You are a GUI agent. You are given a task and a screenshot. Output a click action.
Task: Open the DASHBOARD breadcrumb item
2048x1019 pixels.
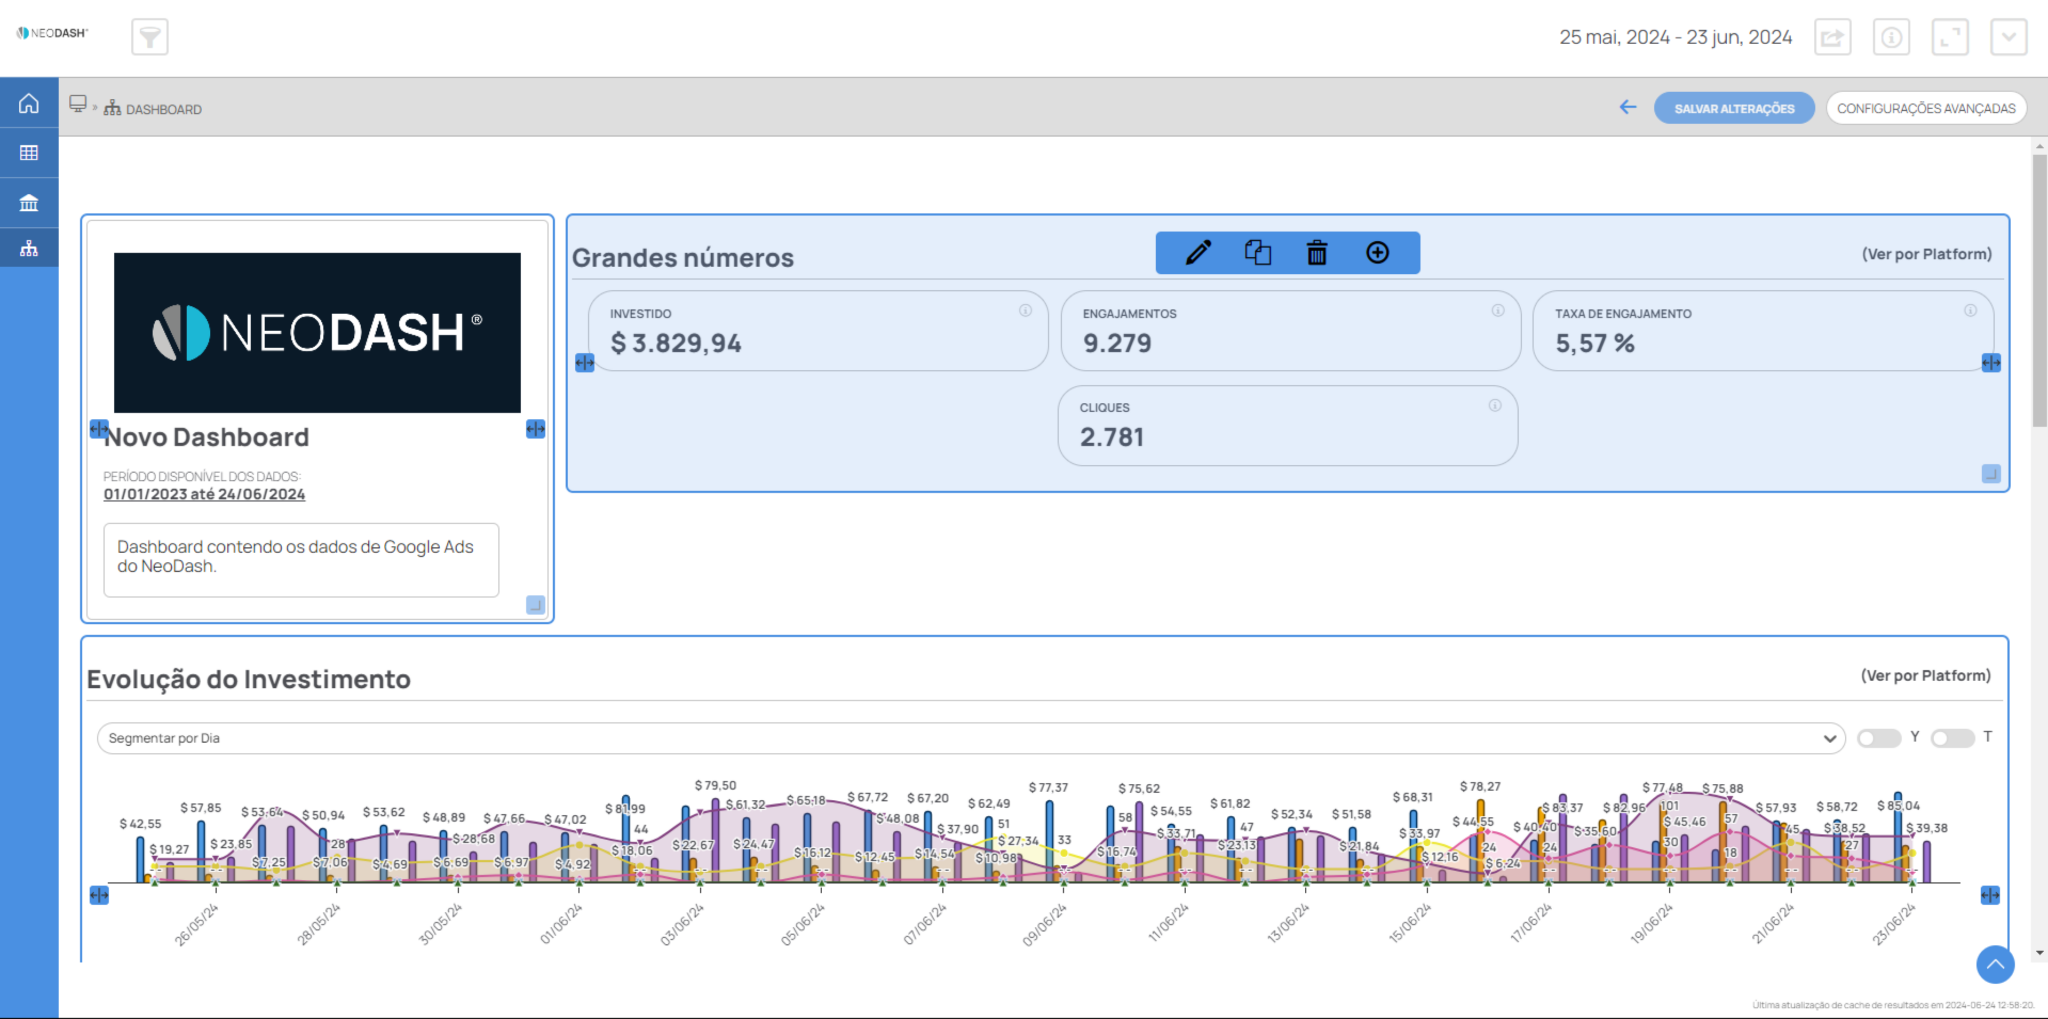coord(163,108)
